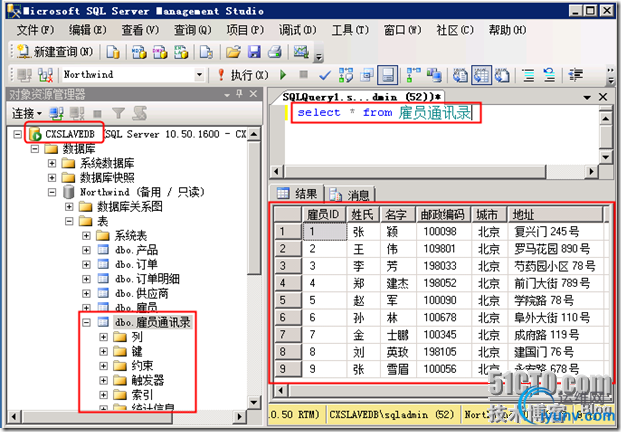Expand the dbo.订单明细 table node
The width and height of the screenshot is (621, 432).
pyautogui.click(x=86, y=279)
